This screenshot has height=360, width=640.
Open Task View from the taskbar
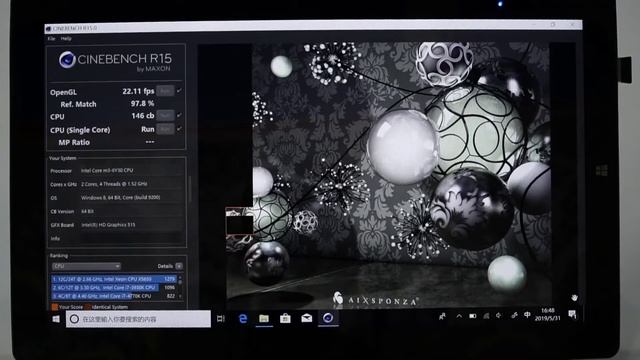[x=221, y=319]
